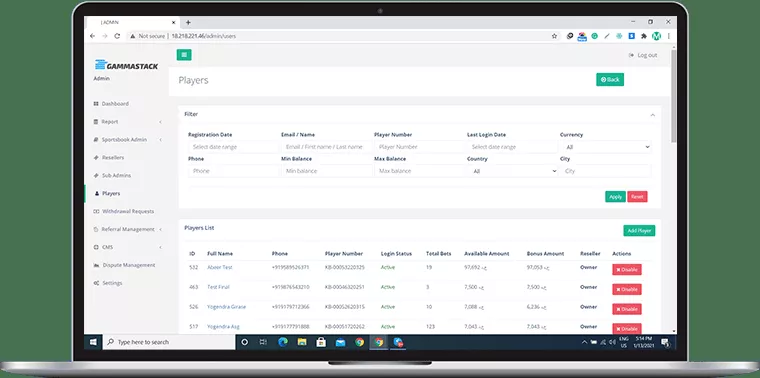Expand the Referral Management sidebar menu

[127, 229]
